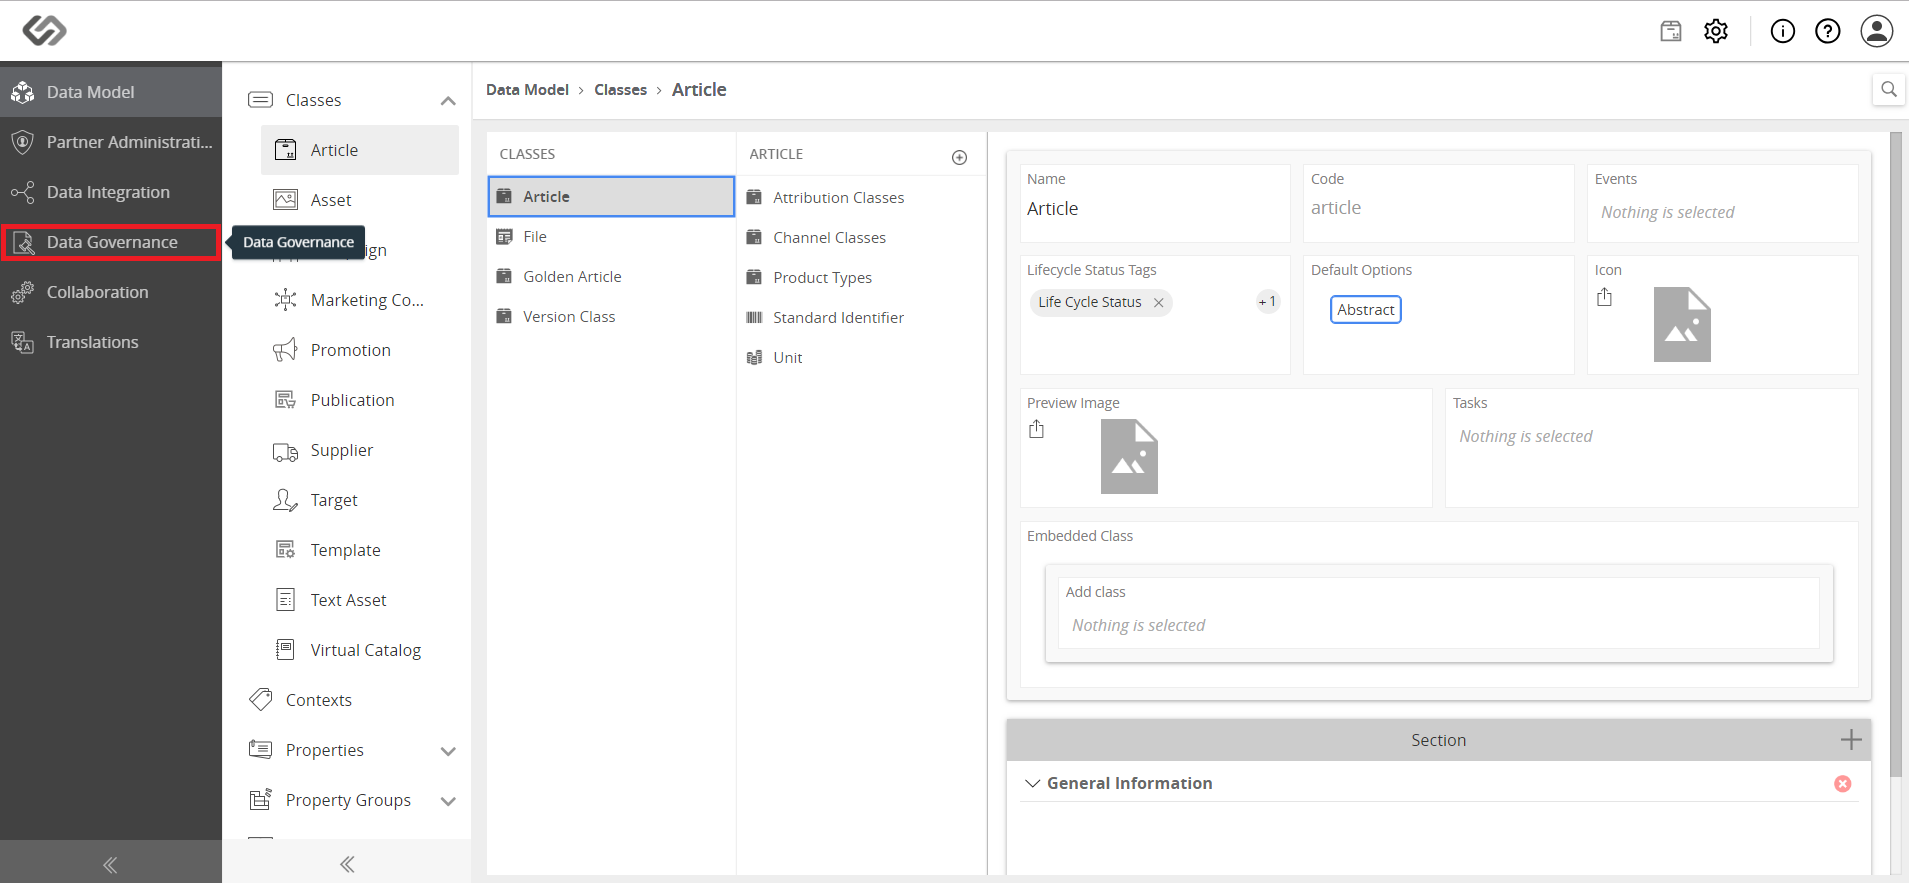
Task: Click the Code field showing article
Action: point(1438,208)
